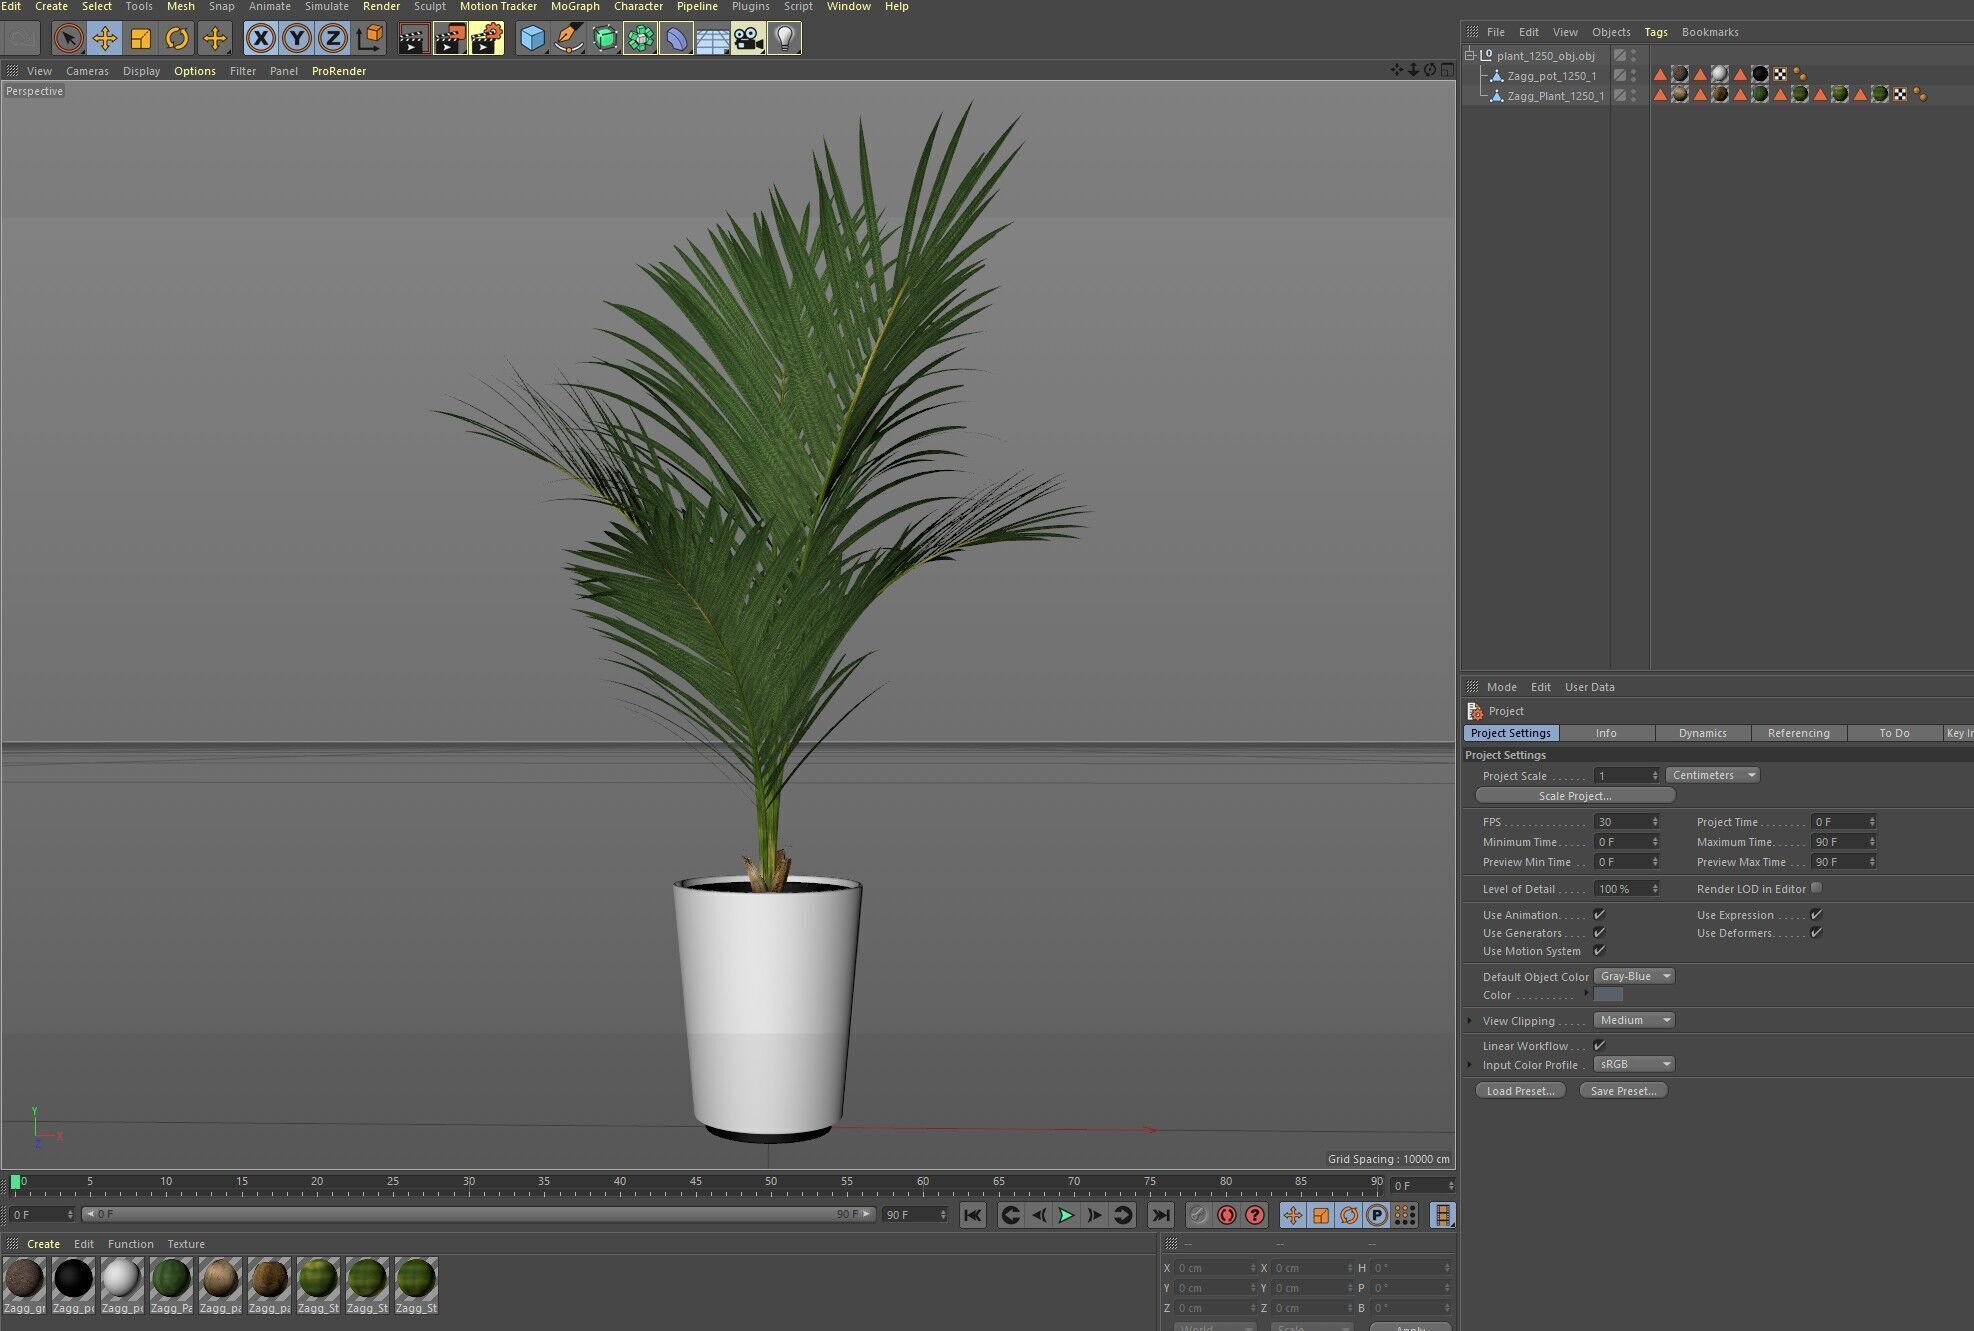Open the Bend deformer icon

tap(677, 39)
